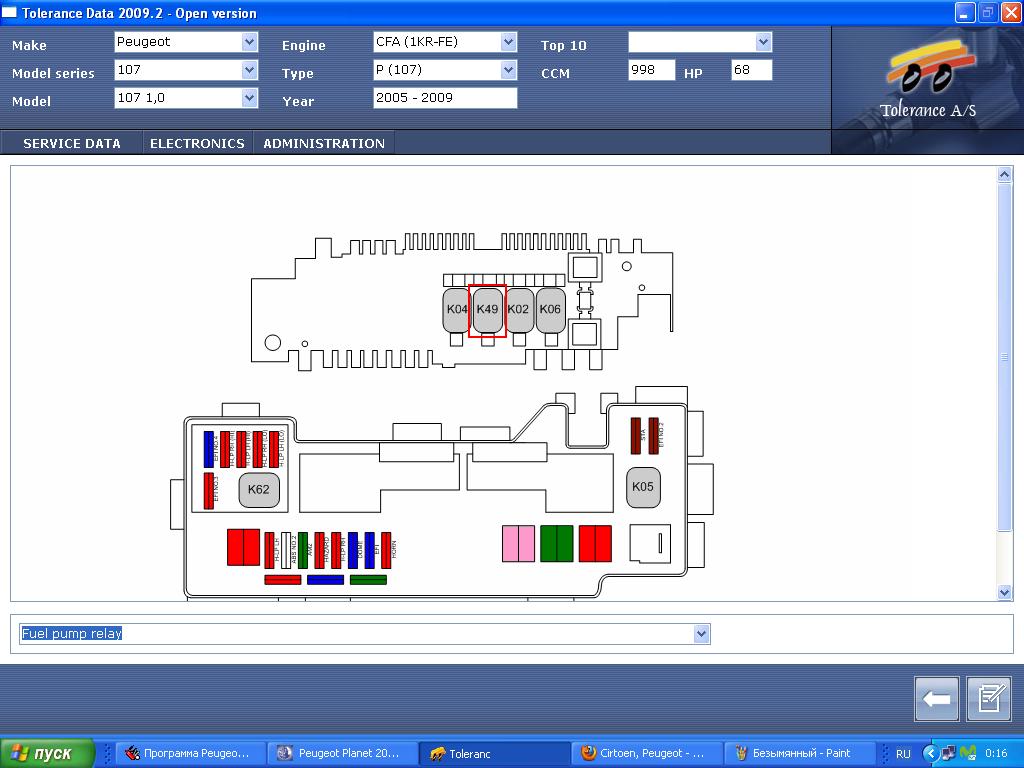Viewport: 1024px width, 768px height.
Task: Click the blue EFI NO.4 fuse
Action: point(209,449)
